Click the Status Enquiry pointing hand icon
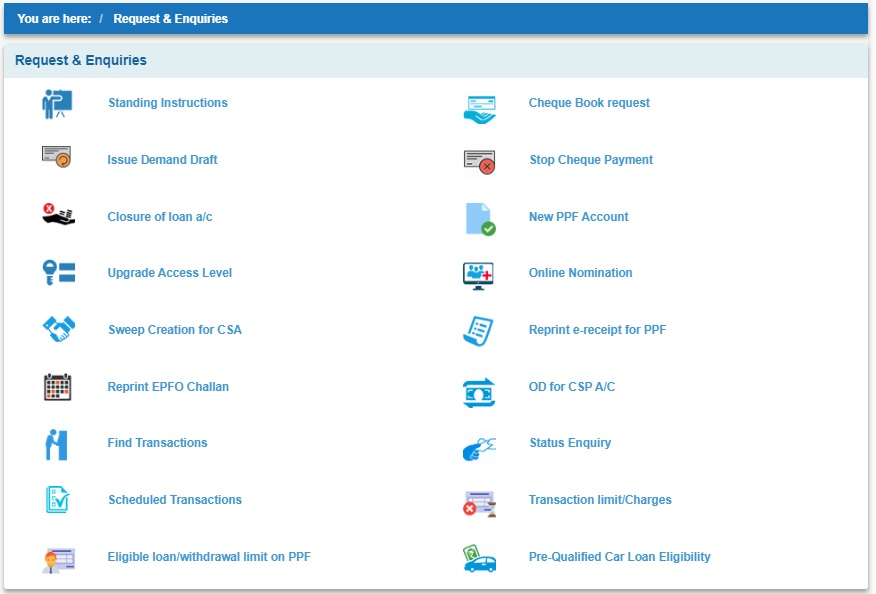 (x=479, y=449)
